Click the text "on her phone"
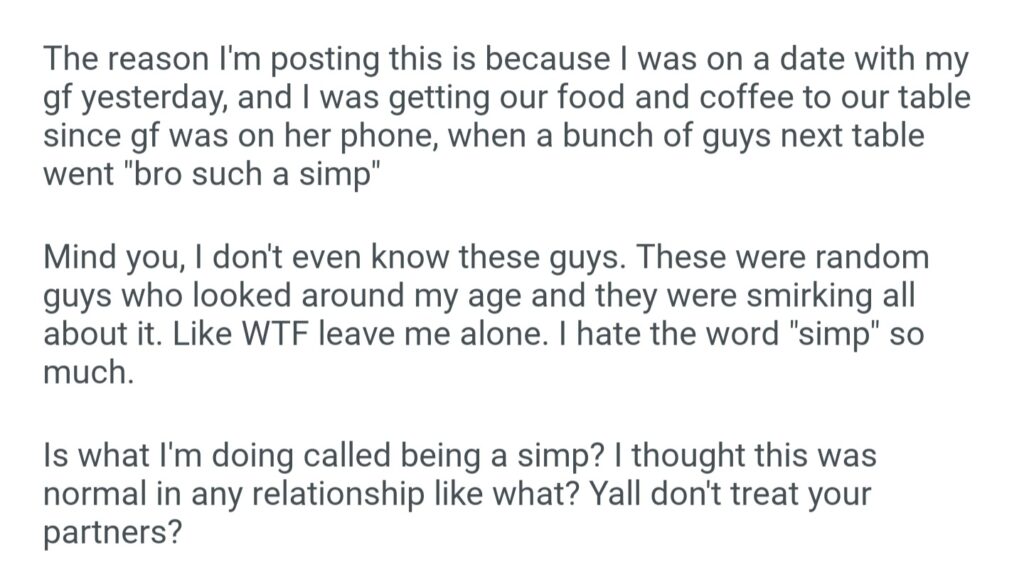Screen dimensions: 1024x572 353,136
